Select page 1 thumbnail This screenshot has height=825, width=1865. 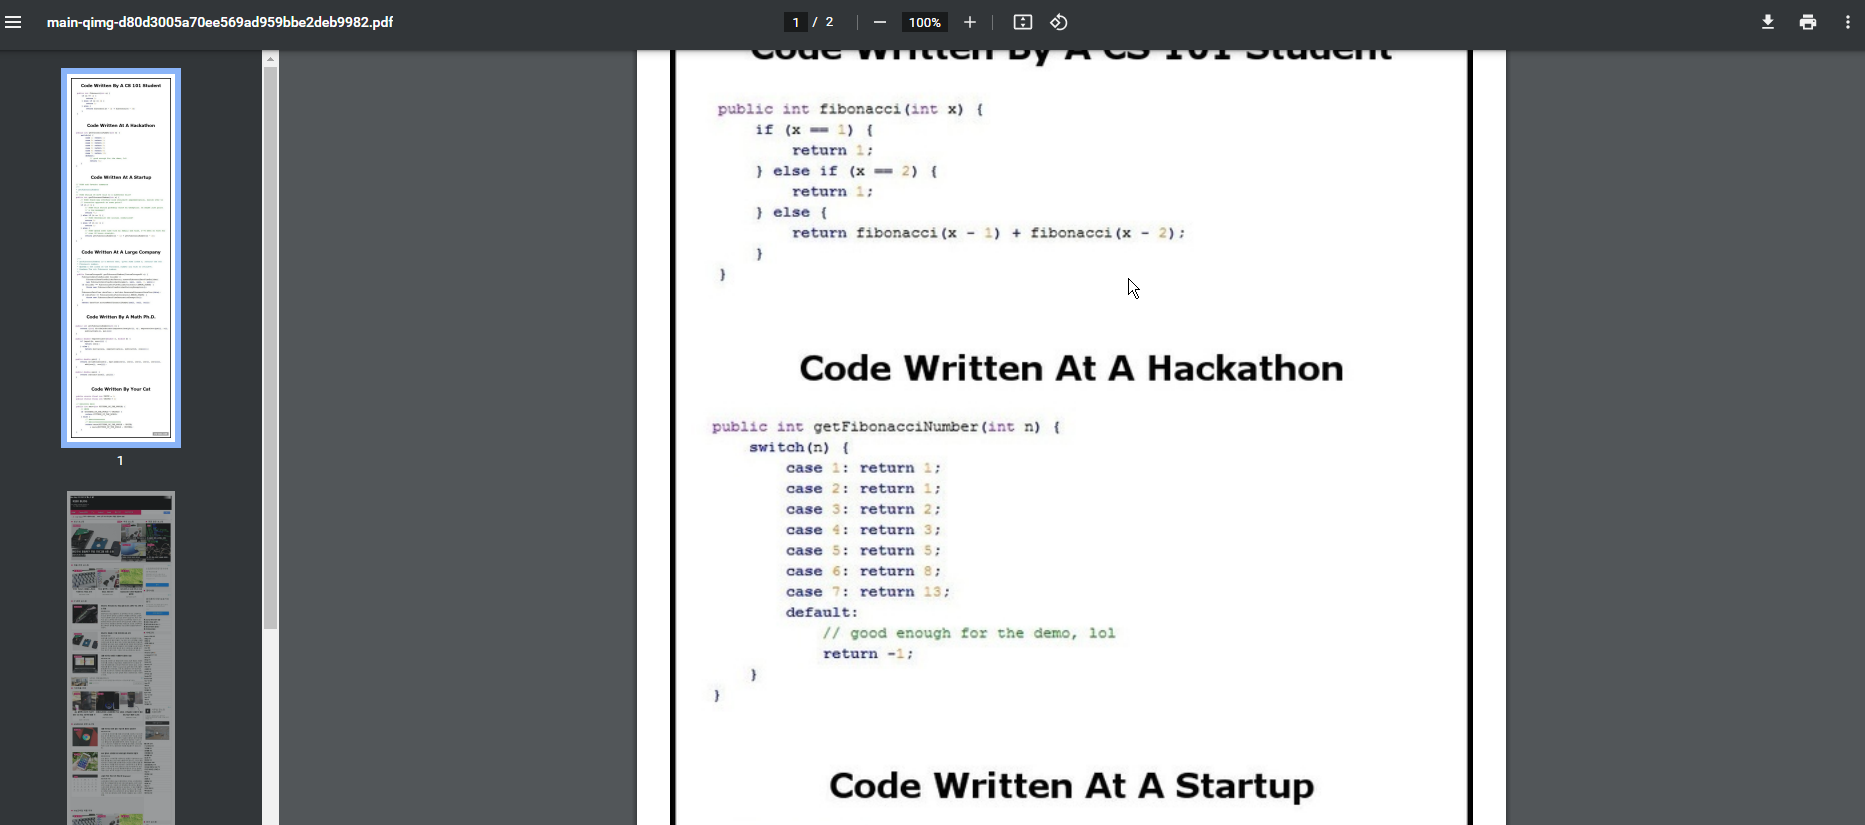121,258
